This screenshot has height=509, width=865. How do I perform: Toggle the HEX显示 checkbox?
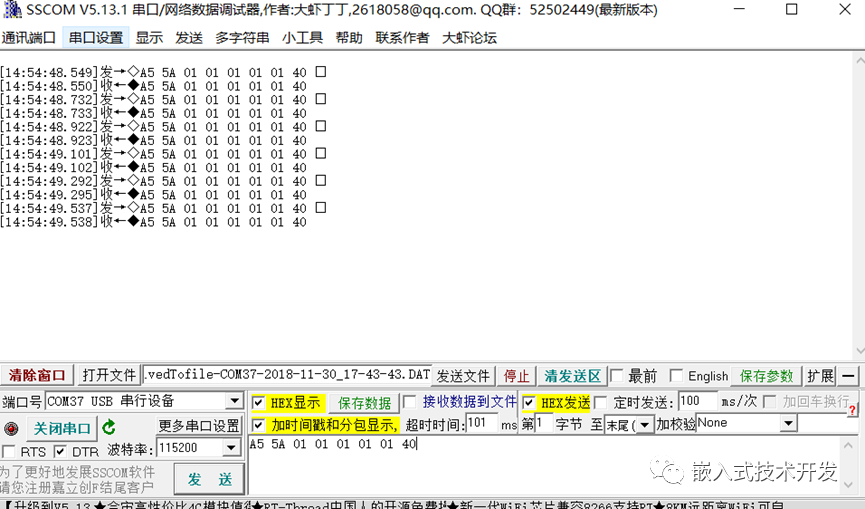pyautogui.click(x=258, y=403)
